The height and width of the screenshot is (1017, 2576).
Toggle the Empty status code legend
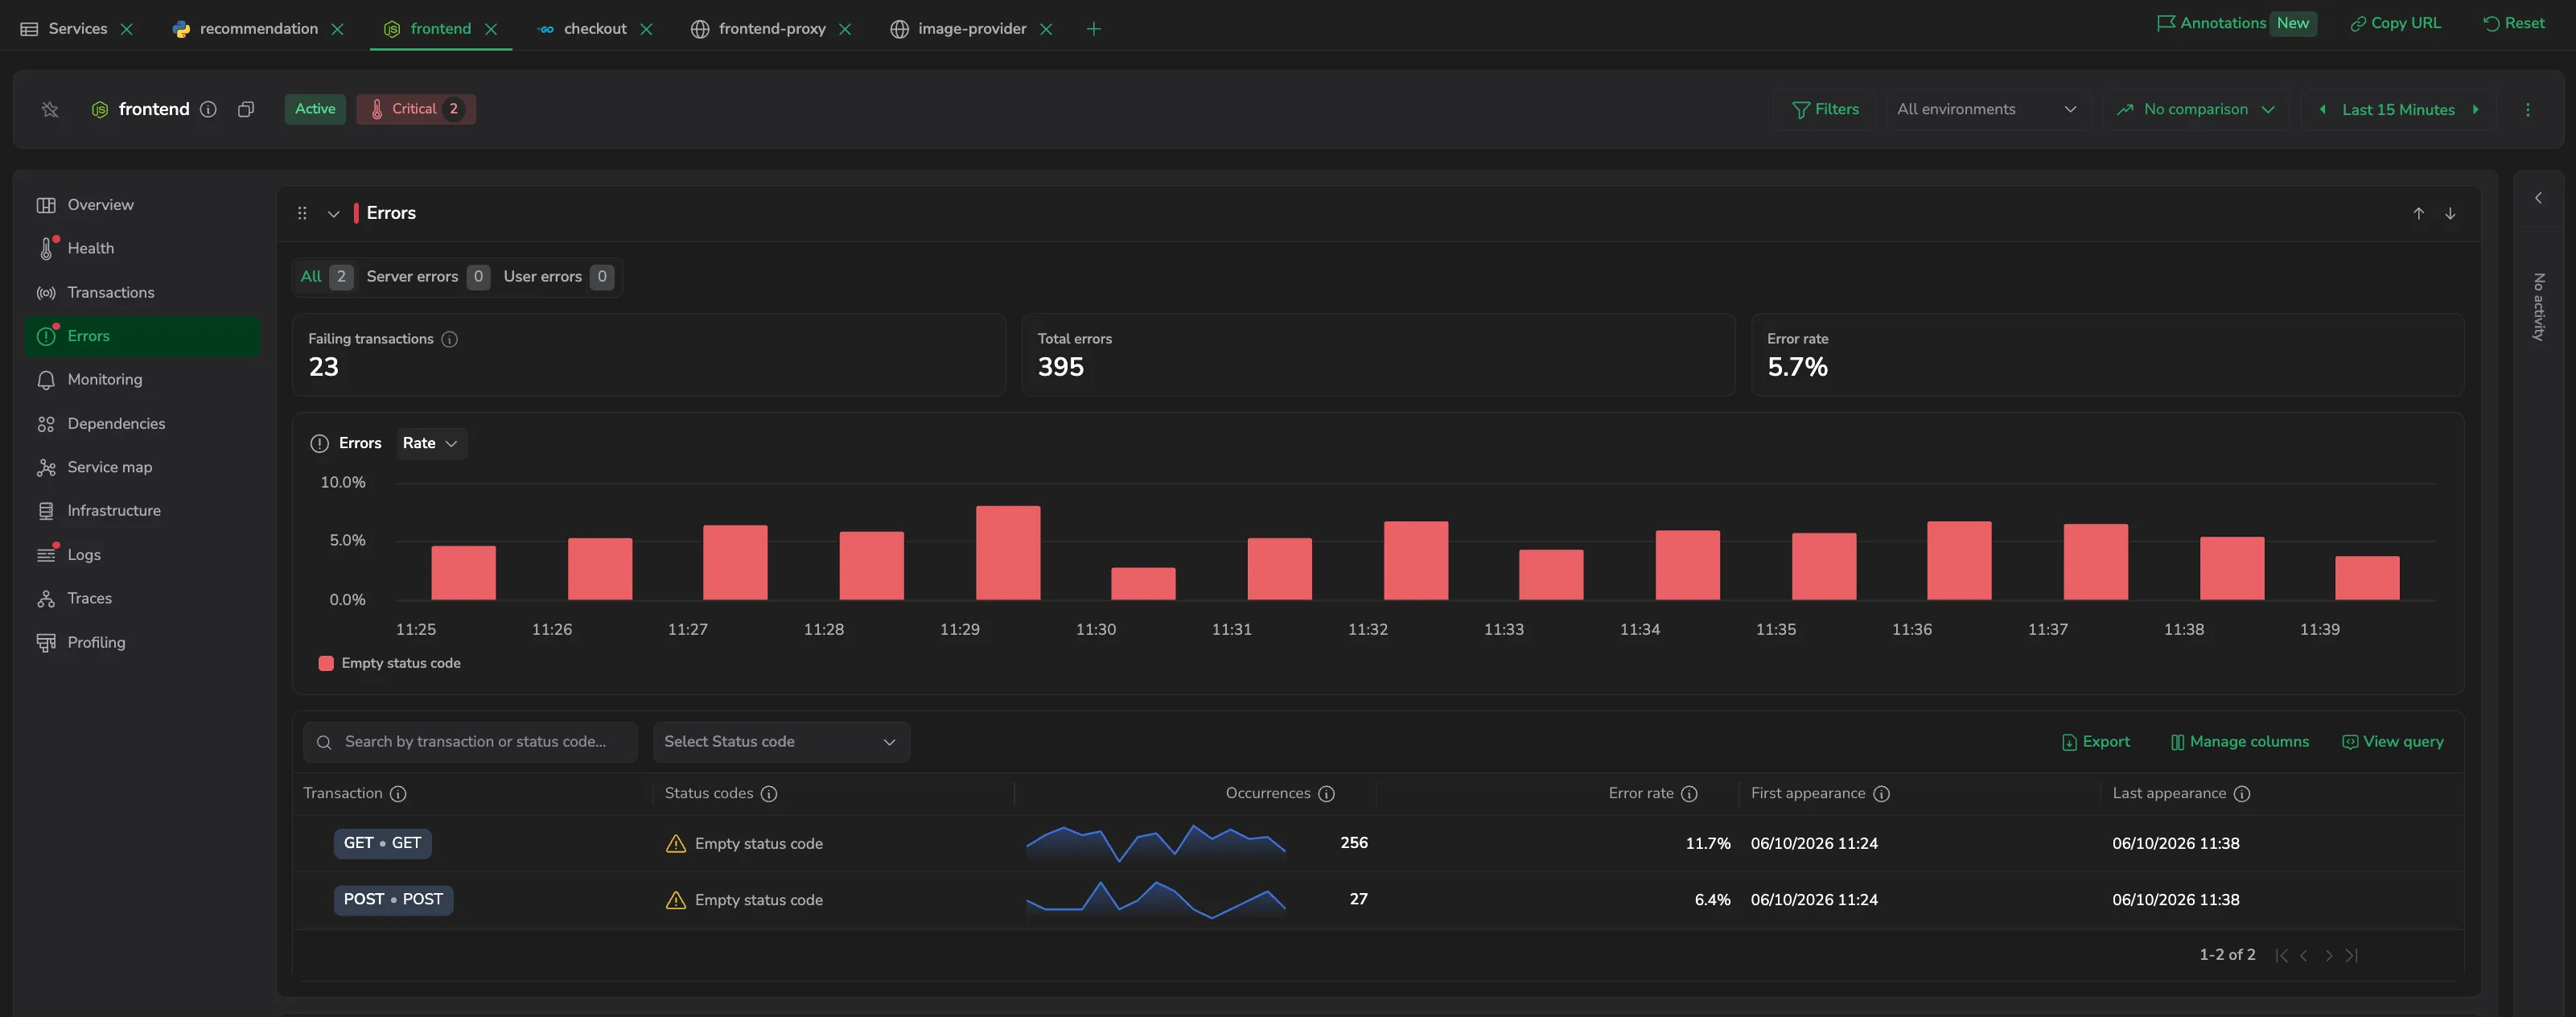(389, 663)
